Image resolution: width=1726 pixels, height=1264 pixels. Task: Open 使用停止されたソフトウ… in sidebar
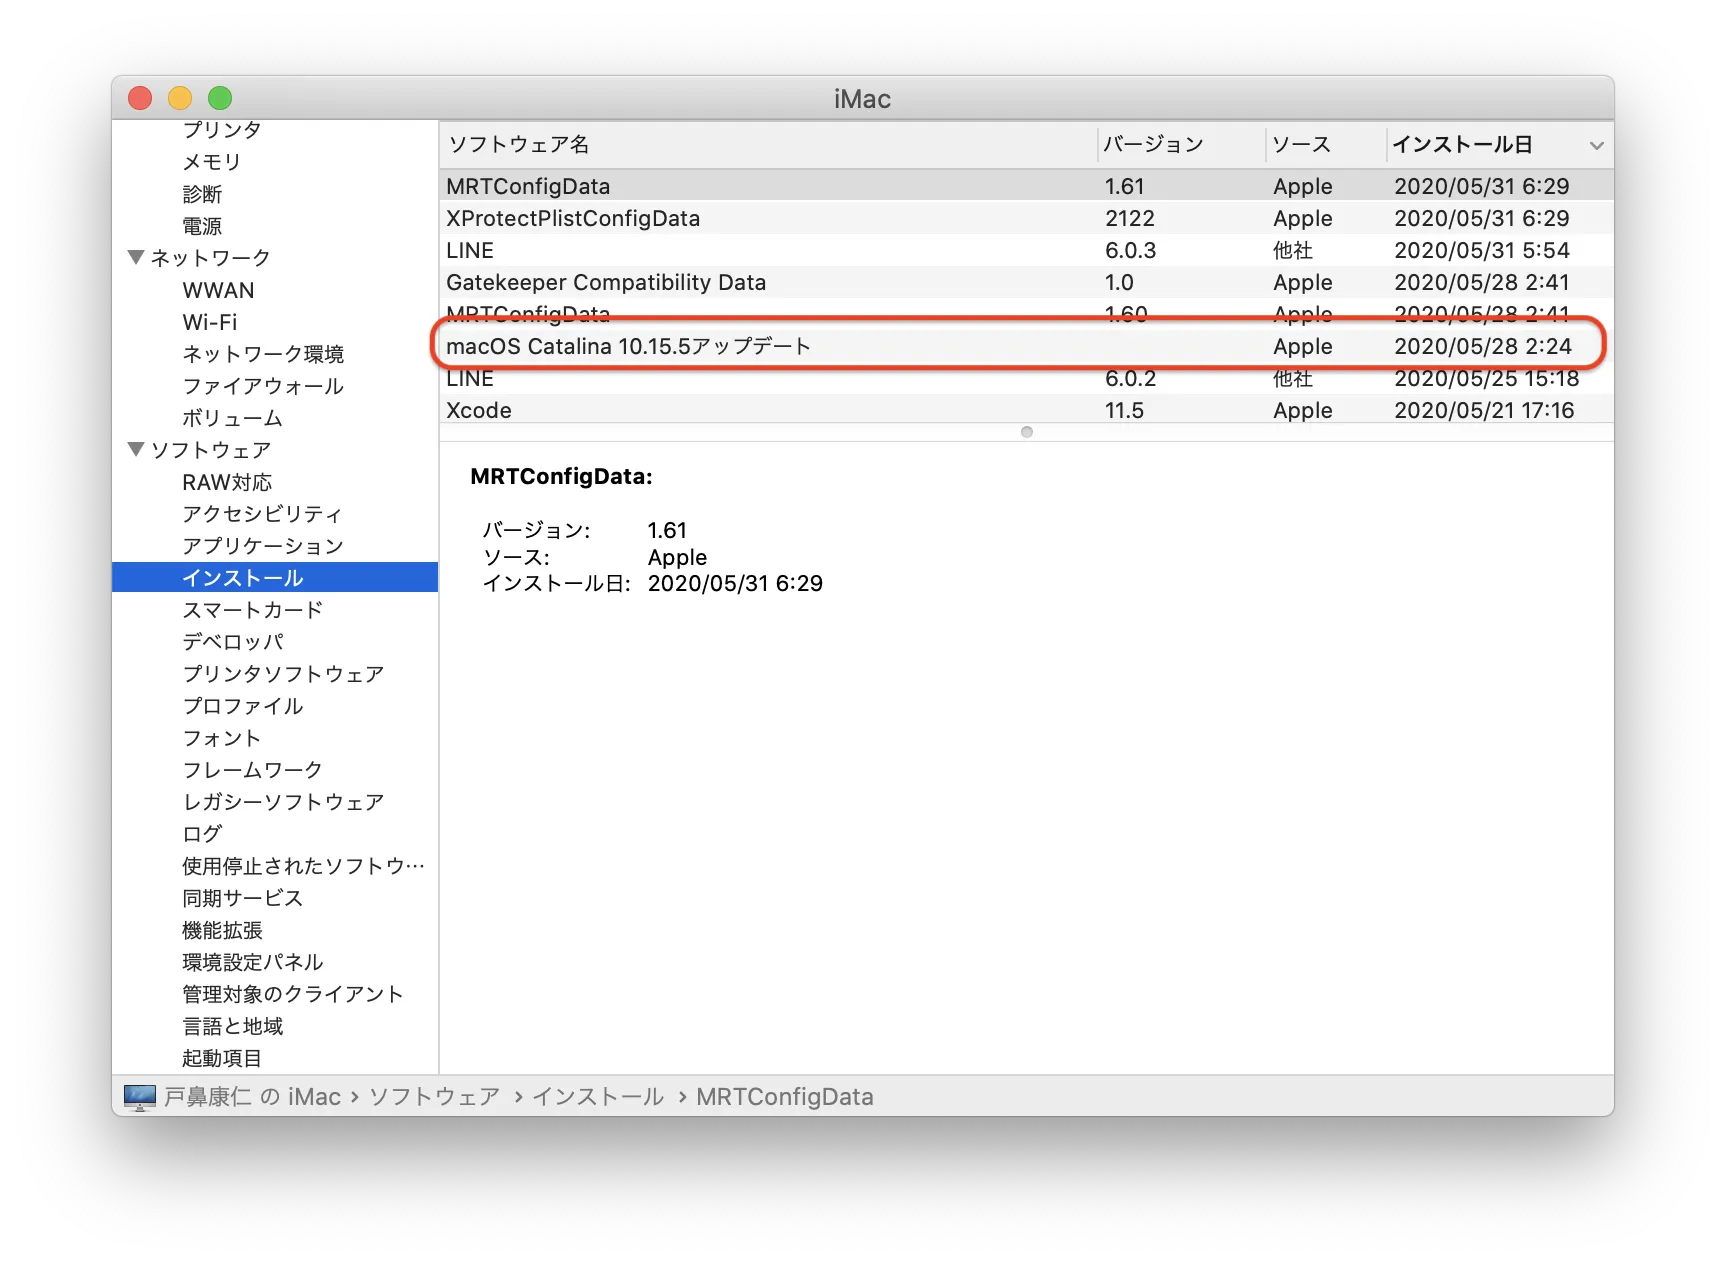coord(303,866)
